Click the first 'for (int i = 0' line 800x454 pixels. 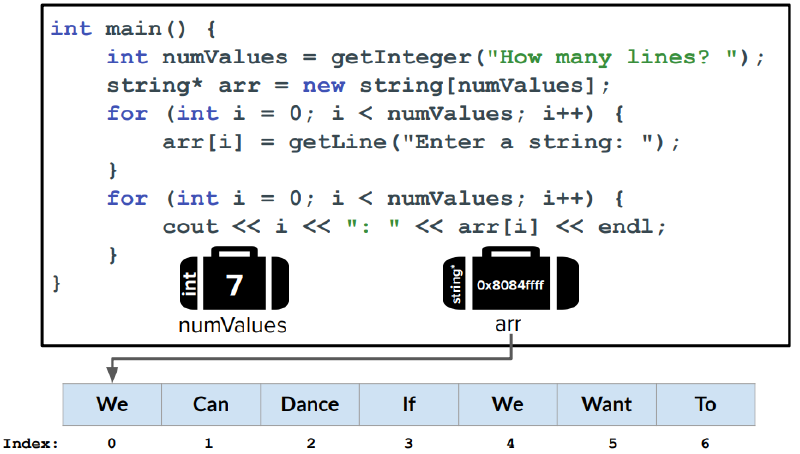coord(365,114)
